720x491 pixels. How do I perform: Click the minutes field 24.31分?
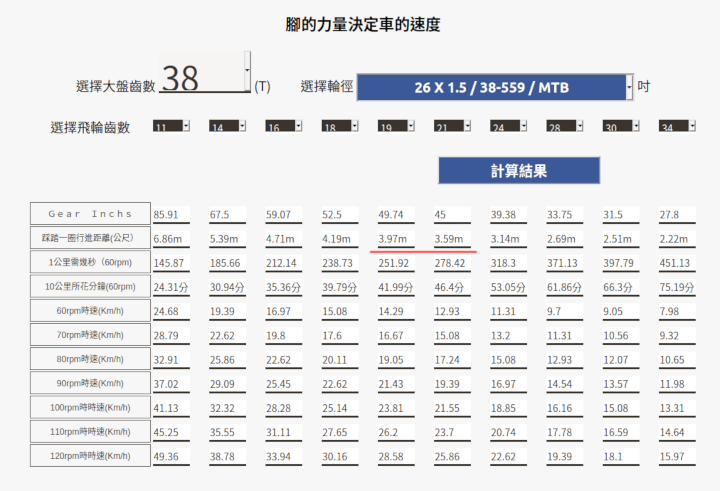[171, 288]
